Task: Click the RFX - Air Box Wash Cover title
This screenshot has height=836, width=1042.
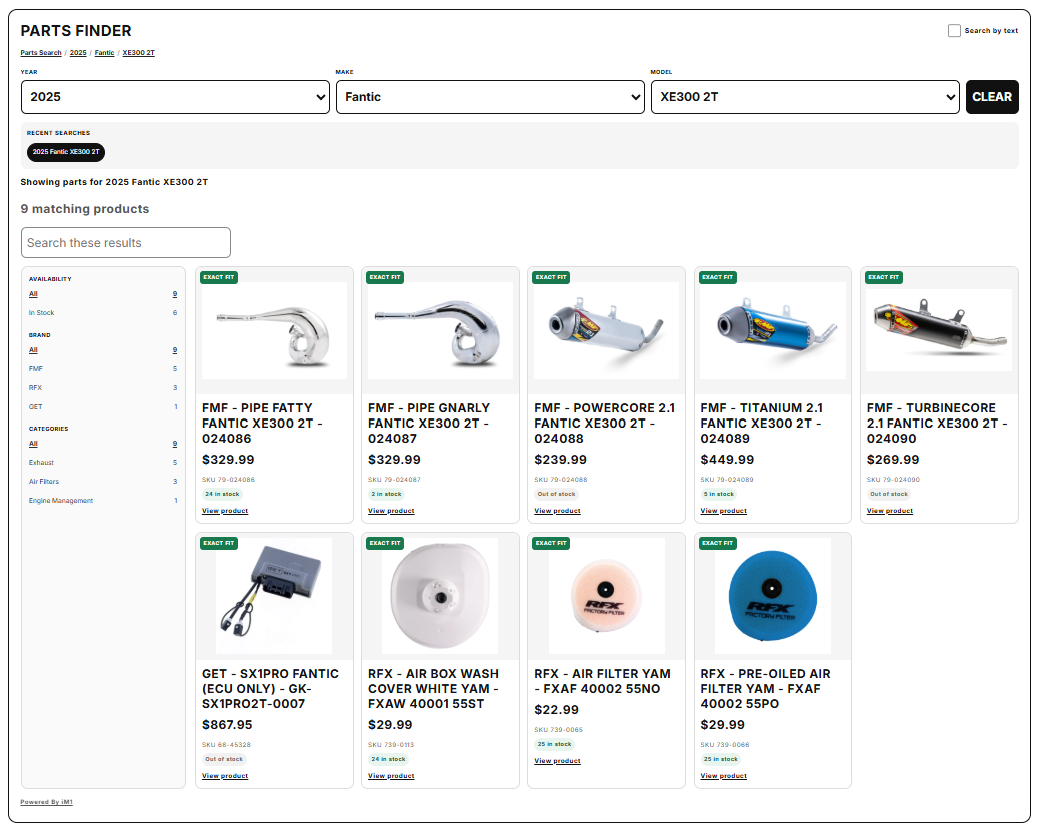Action: click(433, 688)
